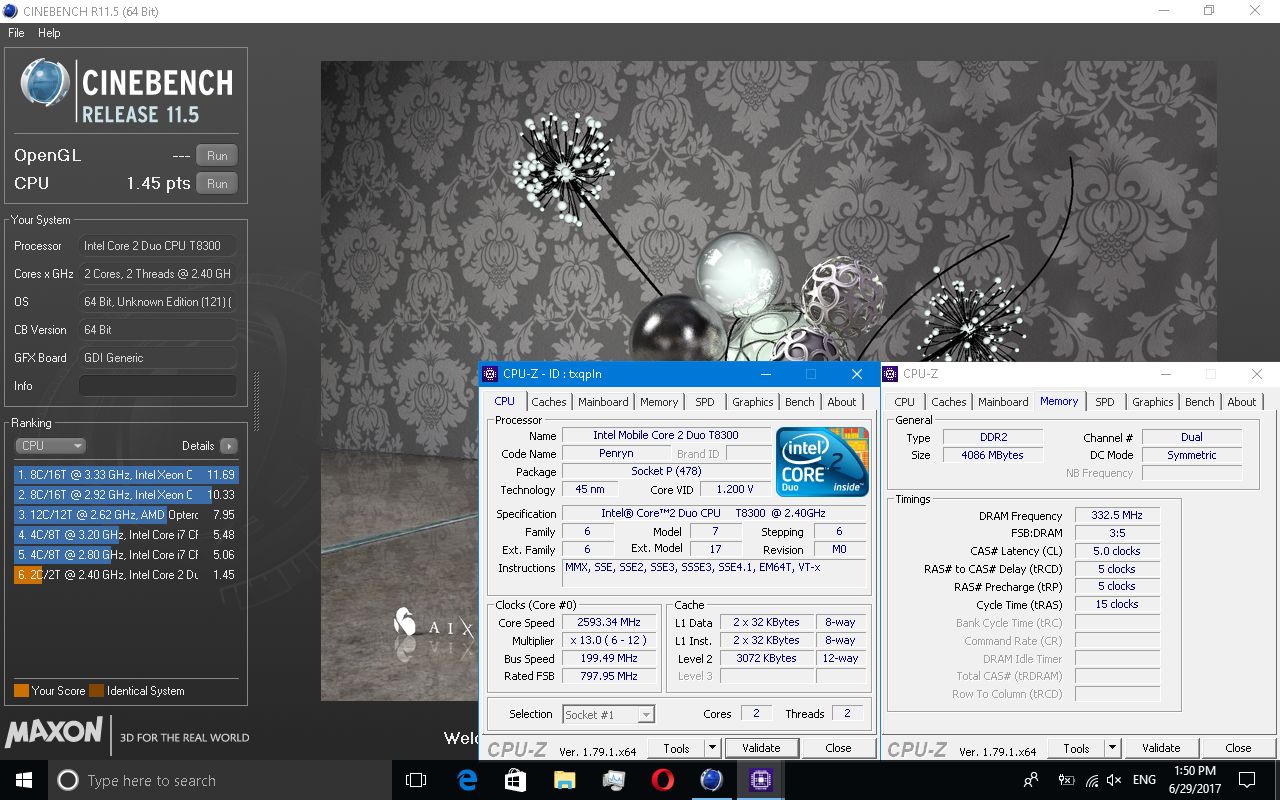The width and height of the screenshot is (1280, 800).
Task: Run the OpenGL benchmark
Action: (217, 155)
